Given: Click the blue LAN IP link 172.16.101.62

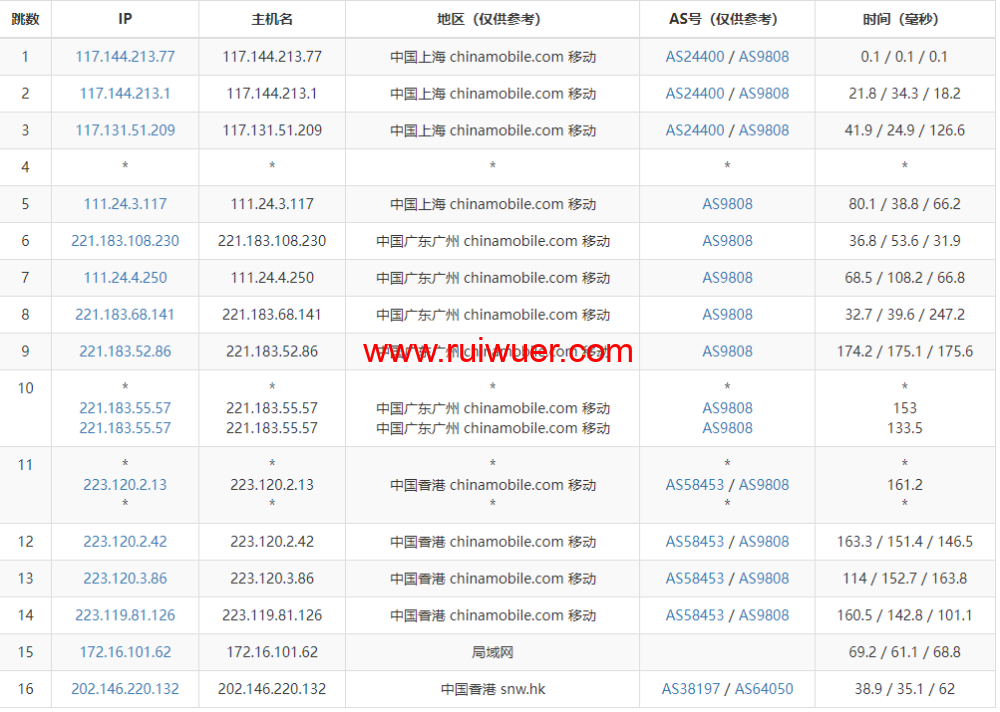Looking at the screenshot, I should pyautogui.click(x=125, y=652).
